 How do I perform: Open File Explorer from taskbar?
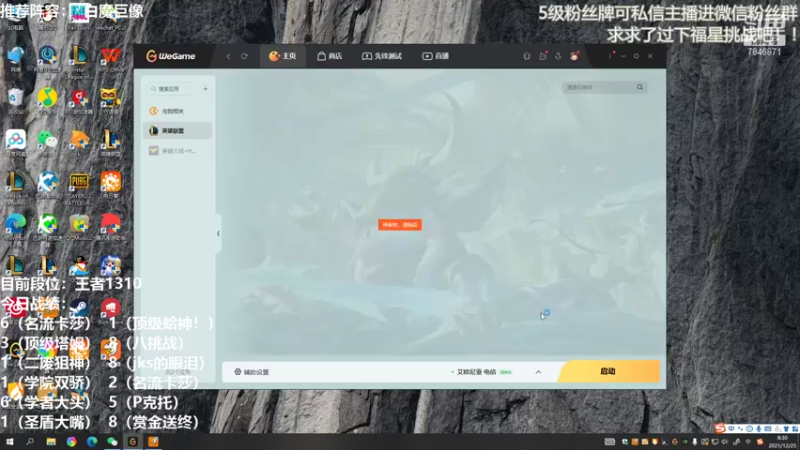click(x=51, y=442)
